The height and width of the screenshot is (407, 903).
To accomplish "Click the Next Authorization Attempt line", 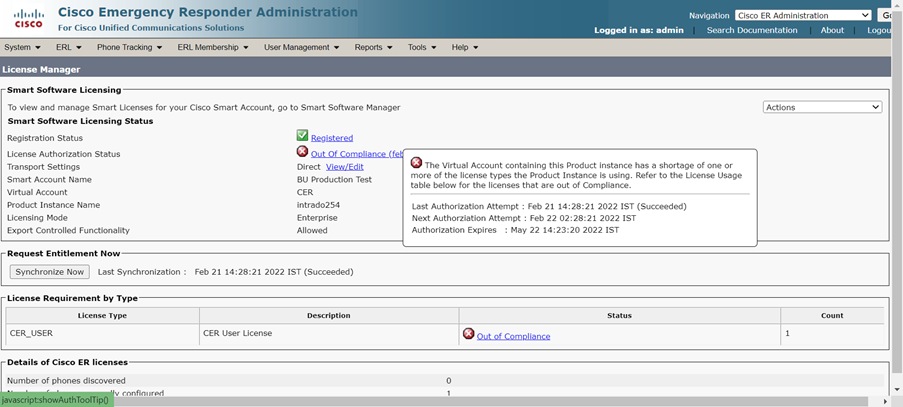I will [x=524, y=218].
